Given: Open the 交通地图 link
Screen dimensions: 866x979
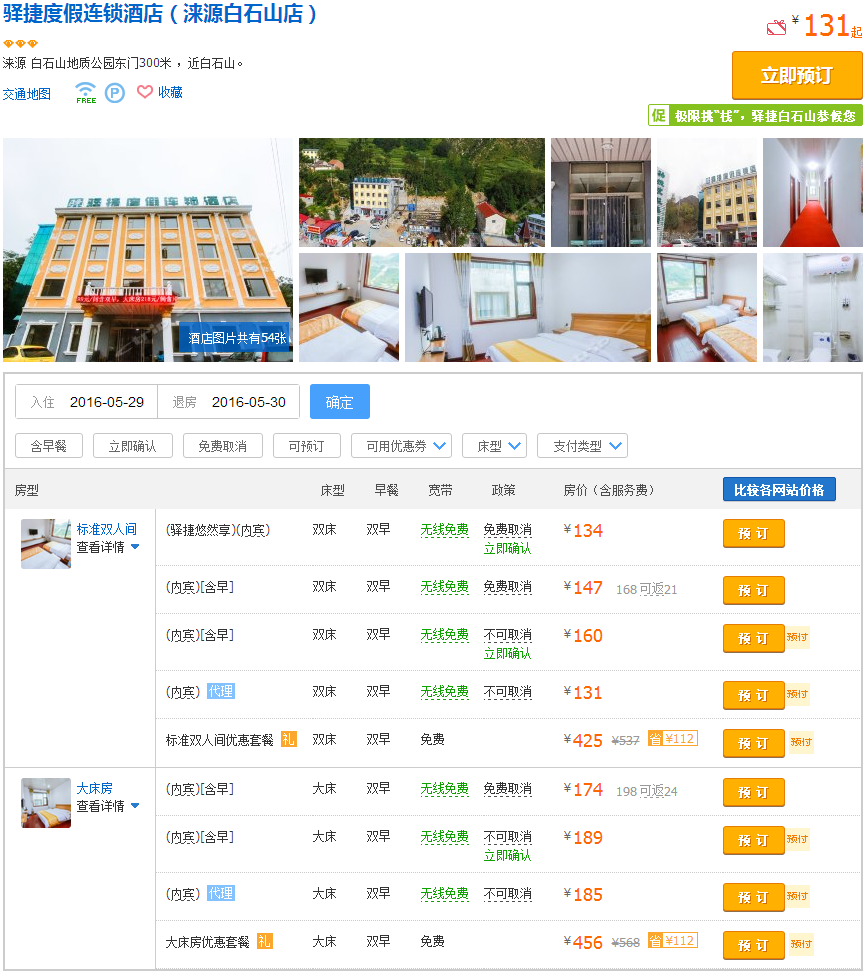Looking at the screenshot, I should pyautogui.click(x=27, y=94).
